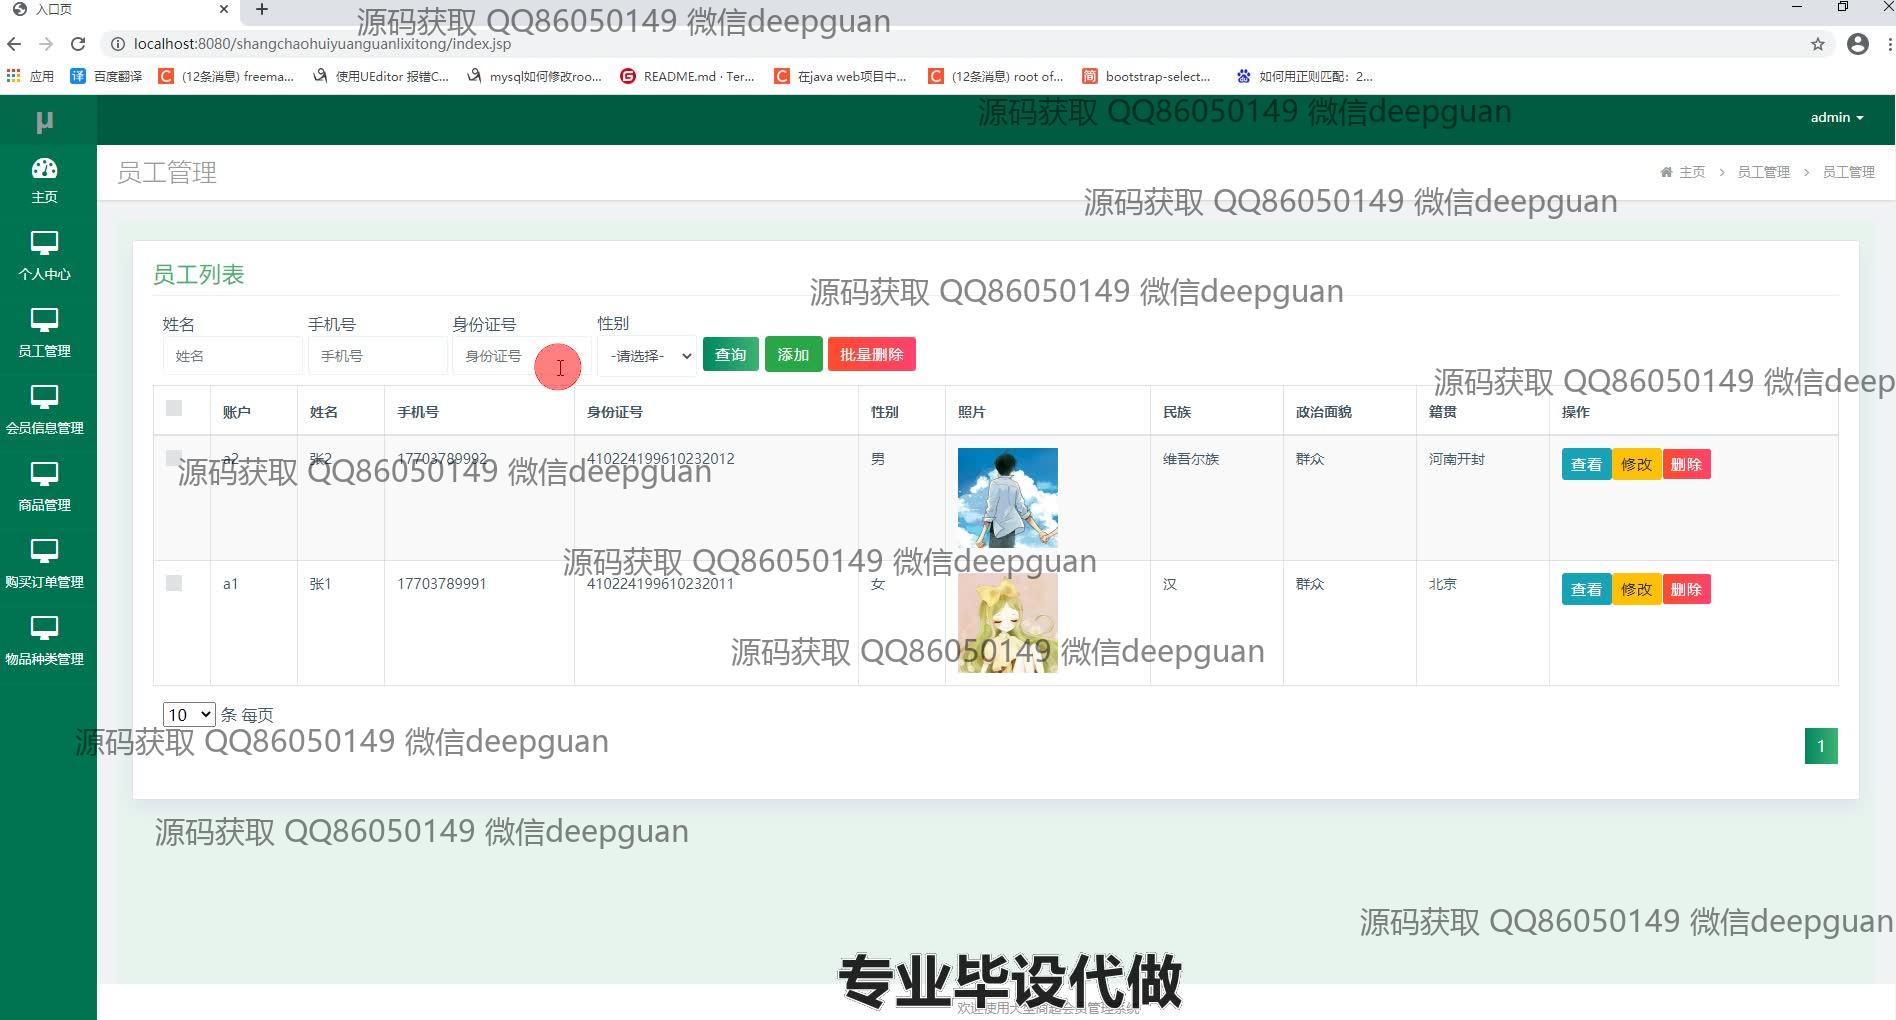Toggle the select-all checkbox in table header
This screenshot has height=1020, width=1896.
pos(174,408)
